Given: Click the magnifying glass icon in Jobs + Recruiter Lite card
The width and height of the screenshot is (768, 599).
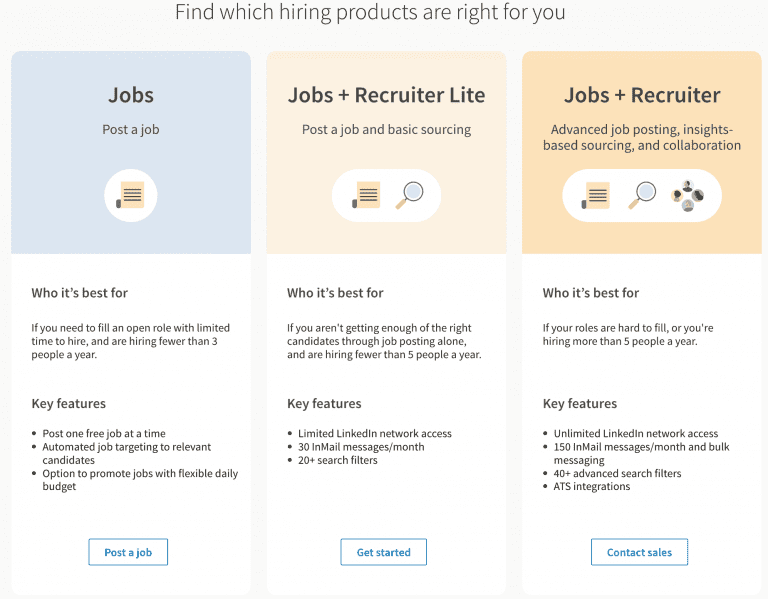Looking at the screenshot, I should coord(409,195).
